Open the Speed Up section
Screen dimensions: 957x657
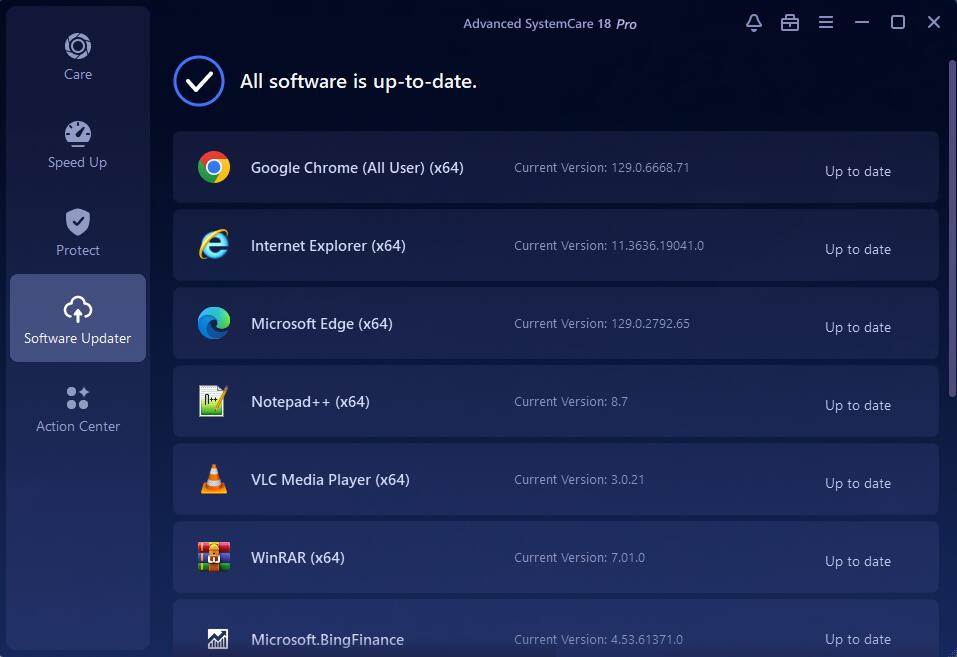(x=78, y=145)
